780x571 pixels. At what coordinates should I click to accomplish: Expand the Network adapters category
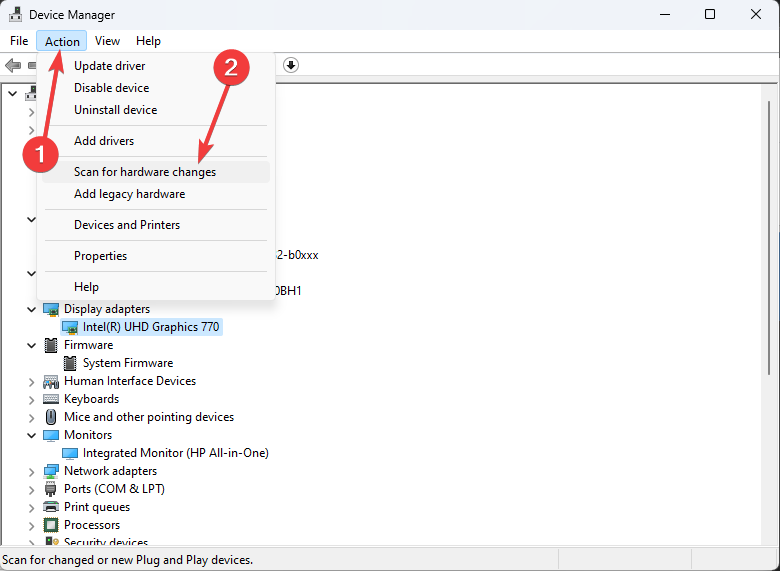(31, 472)
